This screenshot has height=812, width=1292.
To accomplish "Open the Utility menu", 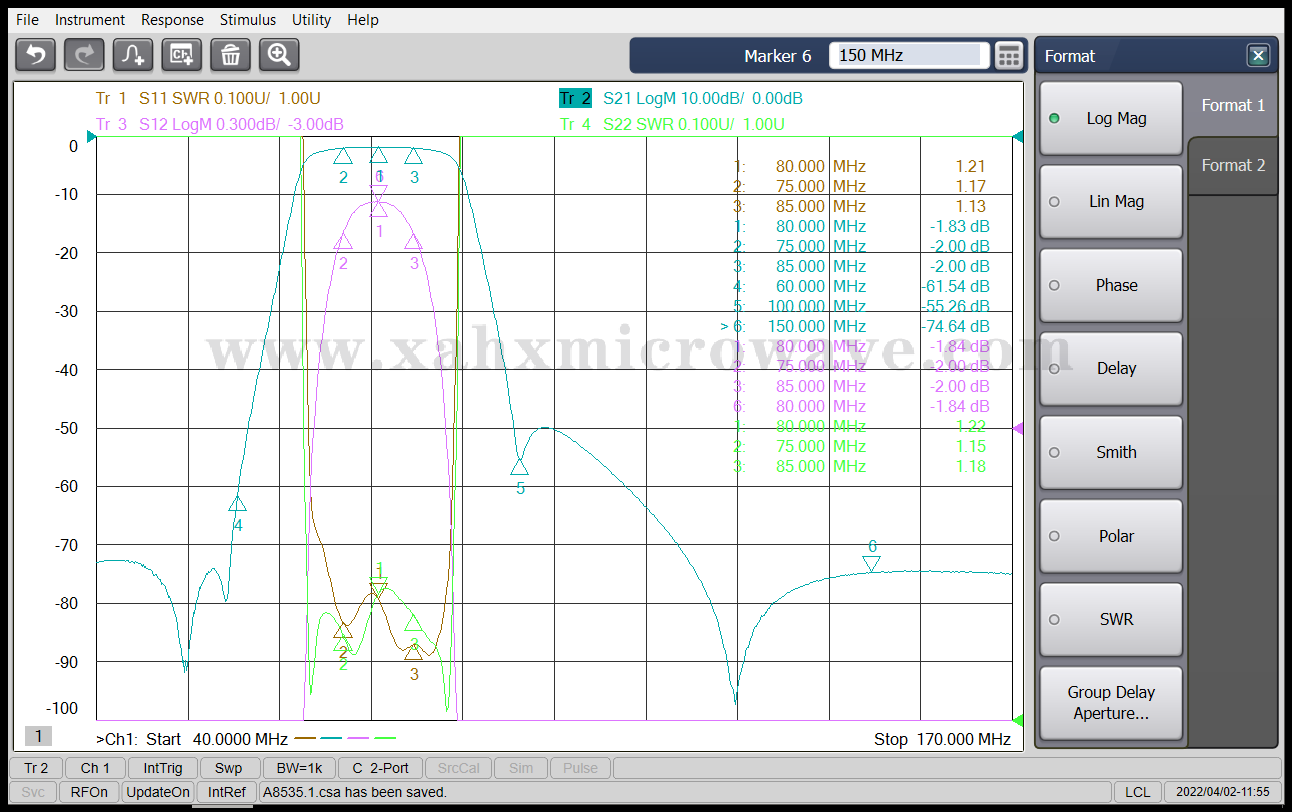I will point(311,20).
